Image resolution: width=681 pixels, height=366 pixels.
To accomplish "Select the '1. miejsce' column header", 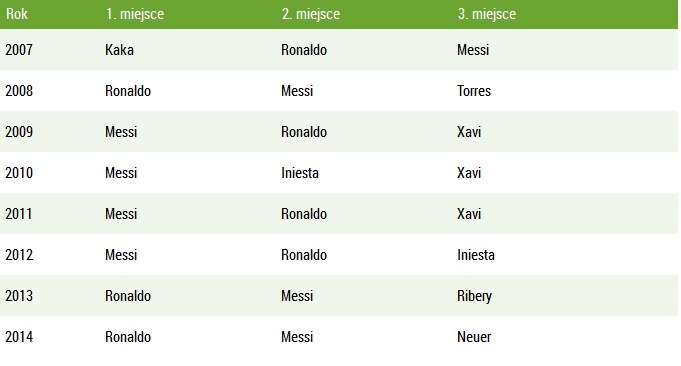I will pos(135,14).
